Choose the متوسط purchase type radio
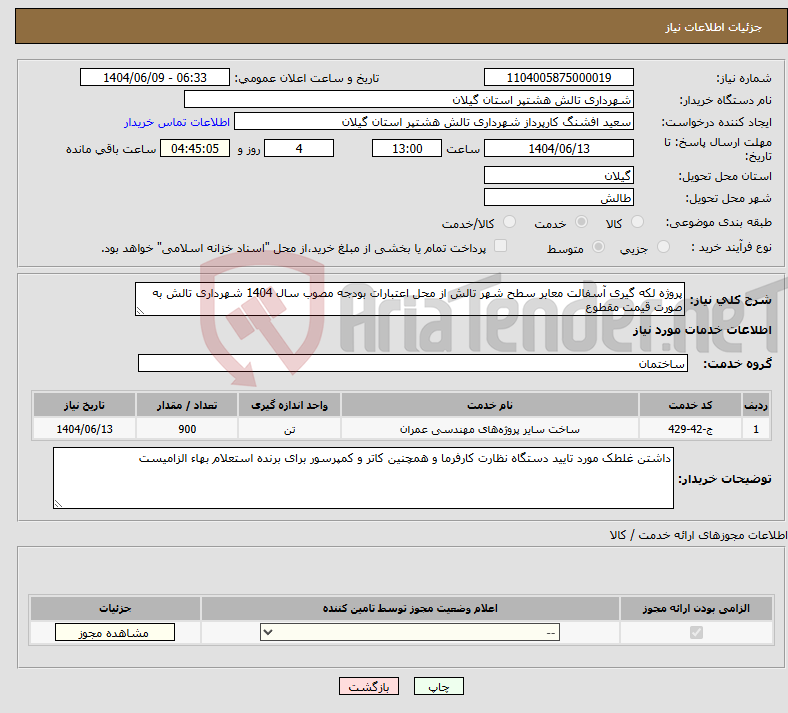Viewport: 788px width, 713px height. pos(599,247)
